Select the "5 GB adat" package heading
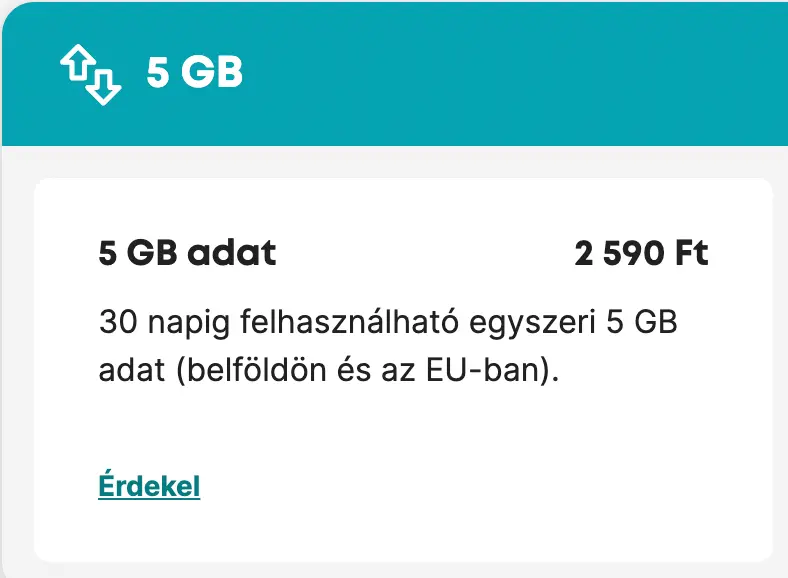The height and width of the screenshot is (578, 788). pos(187,253)
